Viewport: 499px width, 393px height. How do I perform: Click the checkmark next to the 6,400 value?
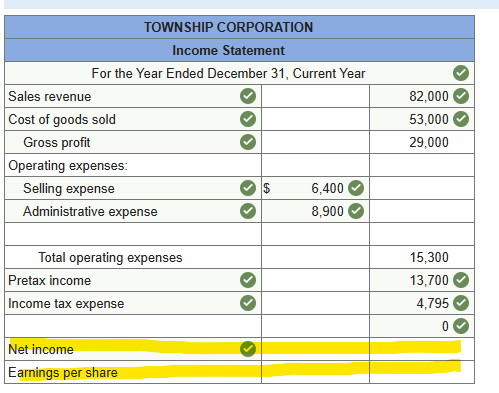pos(356,188)
